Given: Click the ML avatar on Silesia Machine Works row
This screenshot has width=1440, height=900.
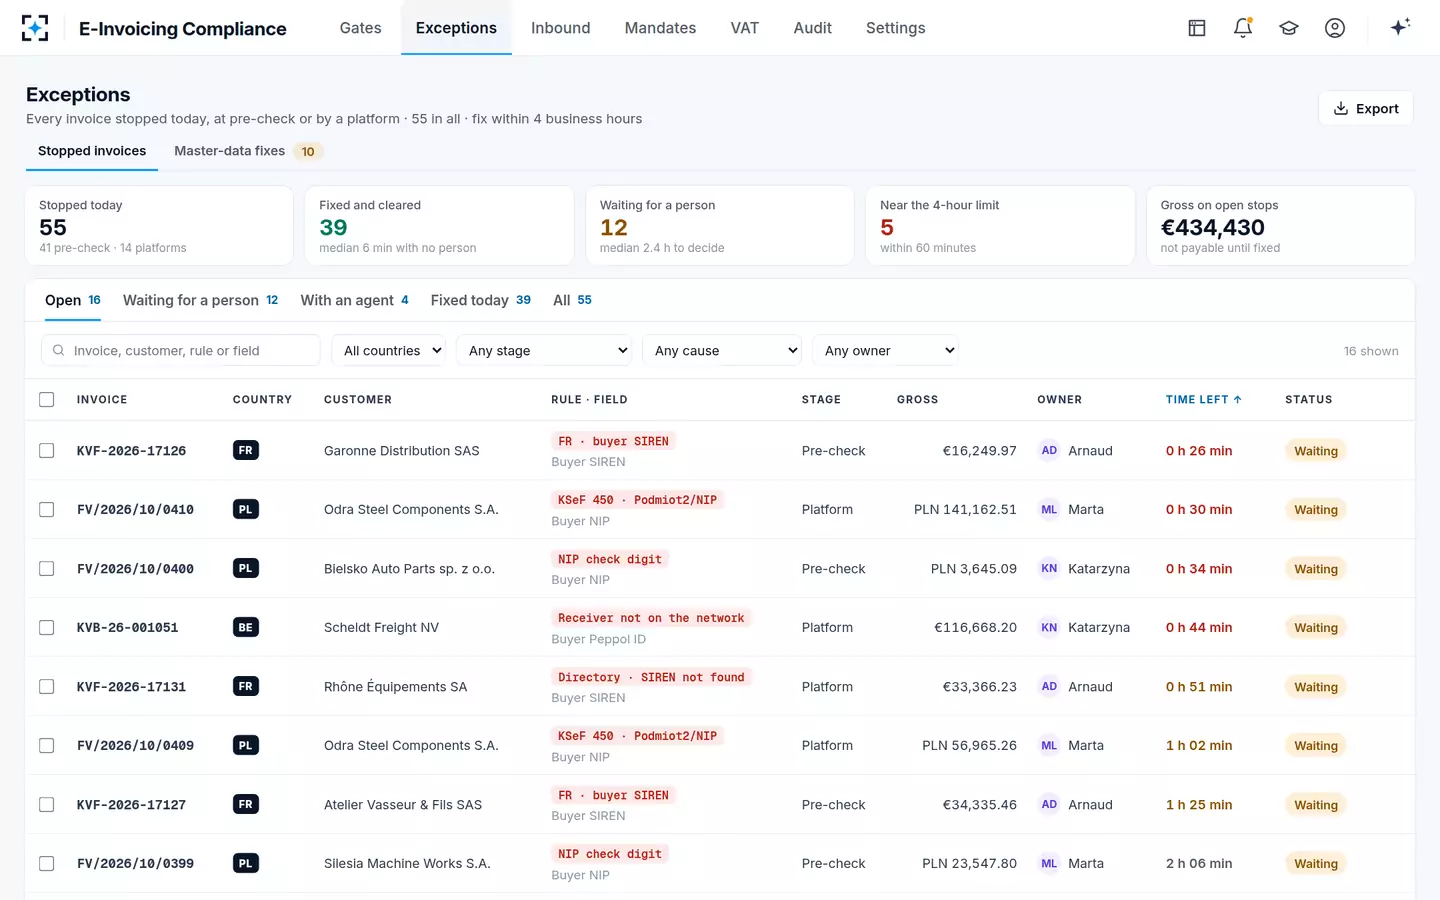Looking at the screenshot, I should click(1049, 863).
